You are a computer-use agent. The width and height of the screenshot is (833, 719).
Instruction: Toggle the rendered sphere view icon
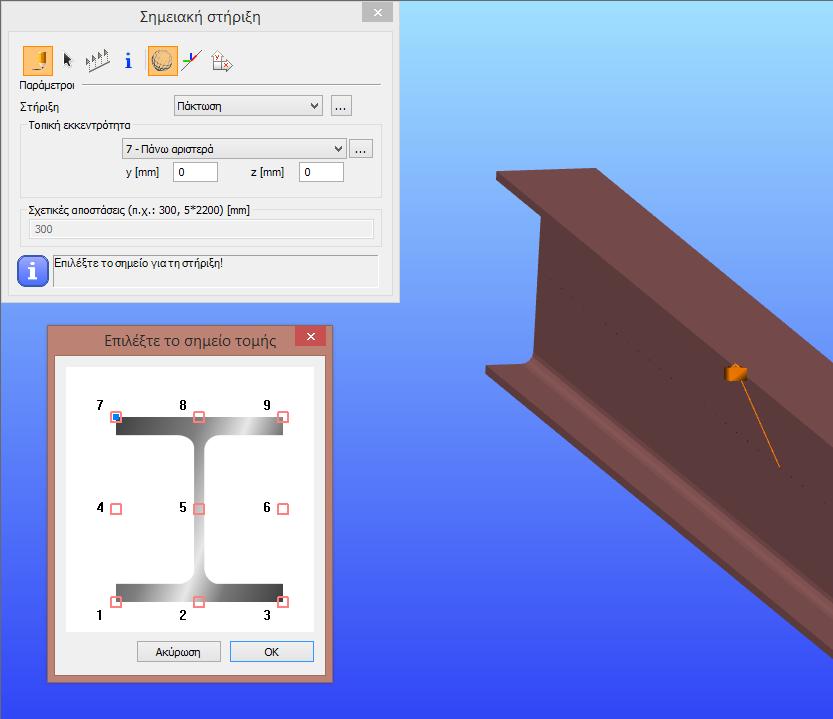pyautogui.click(x=163, y=61)
